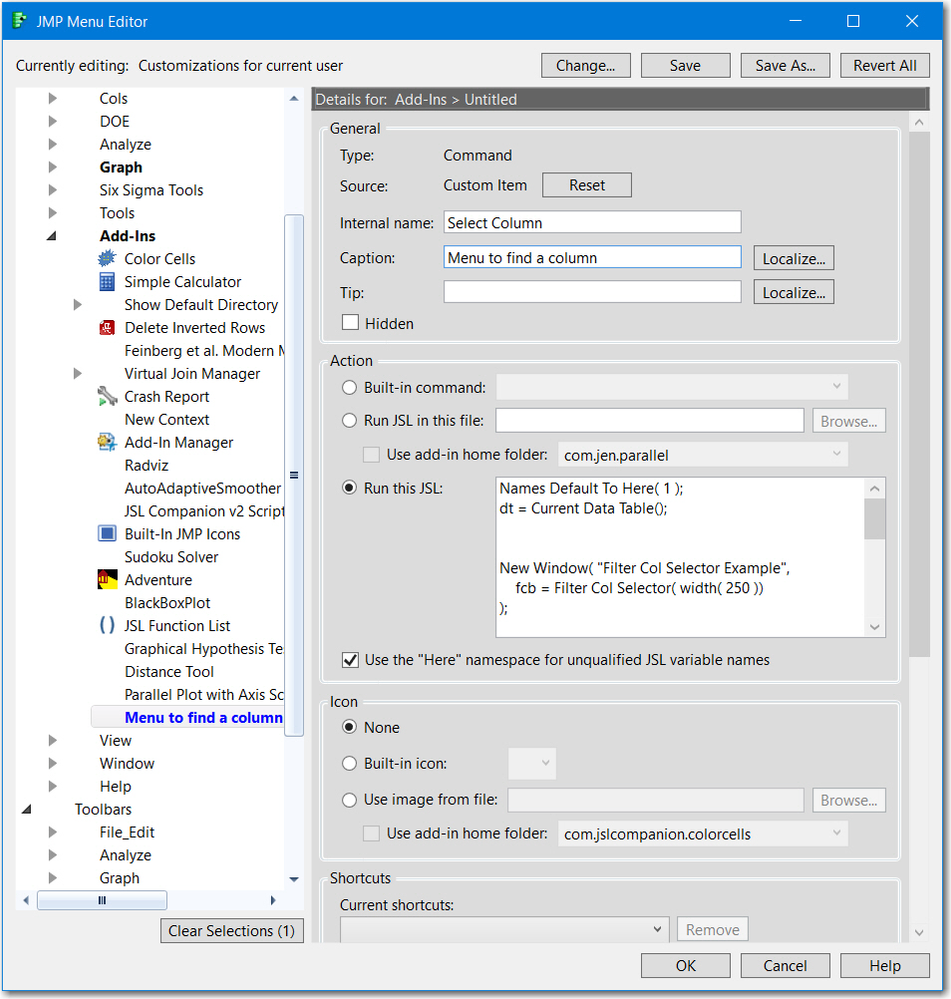Expand the Cols menu tree node
Viewport: 951px width, 999px height.
53,98
